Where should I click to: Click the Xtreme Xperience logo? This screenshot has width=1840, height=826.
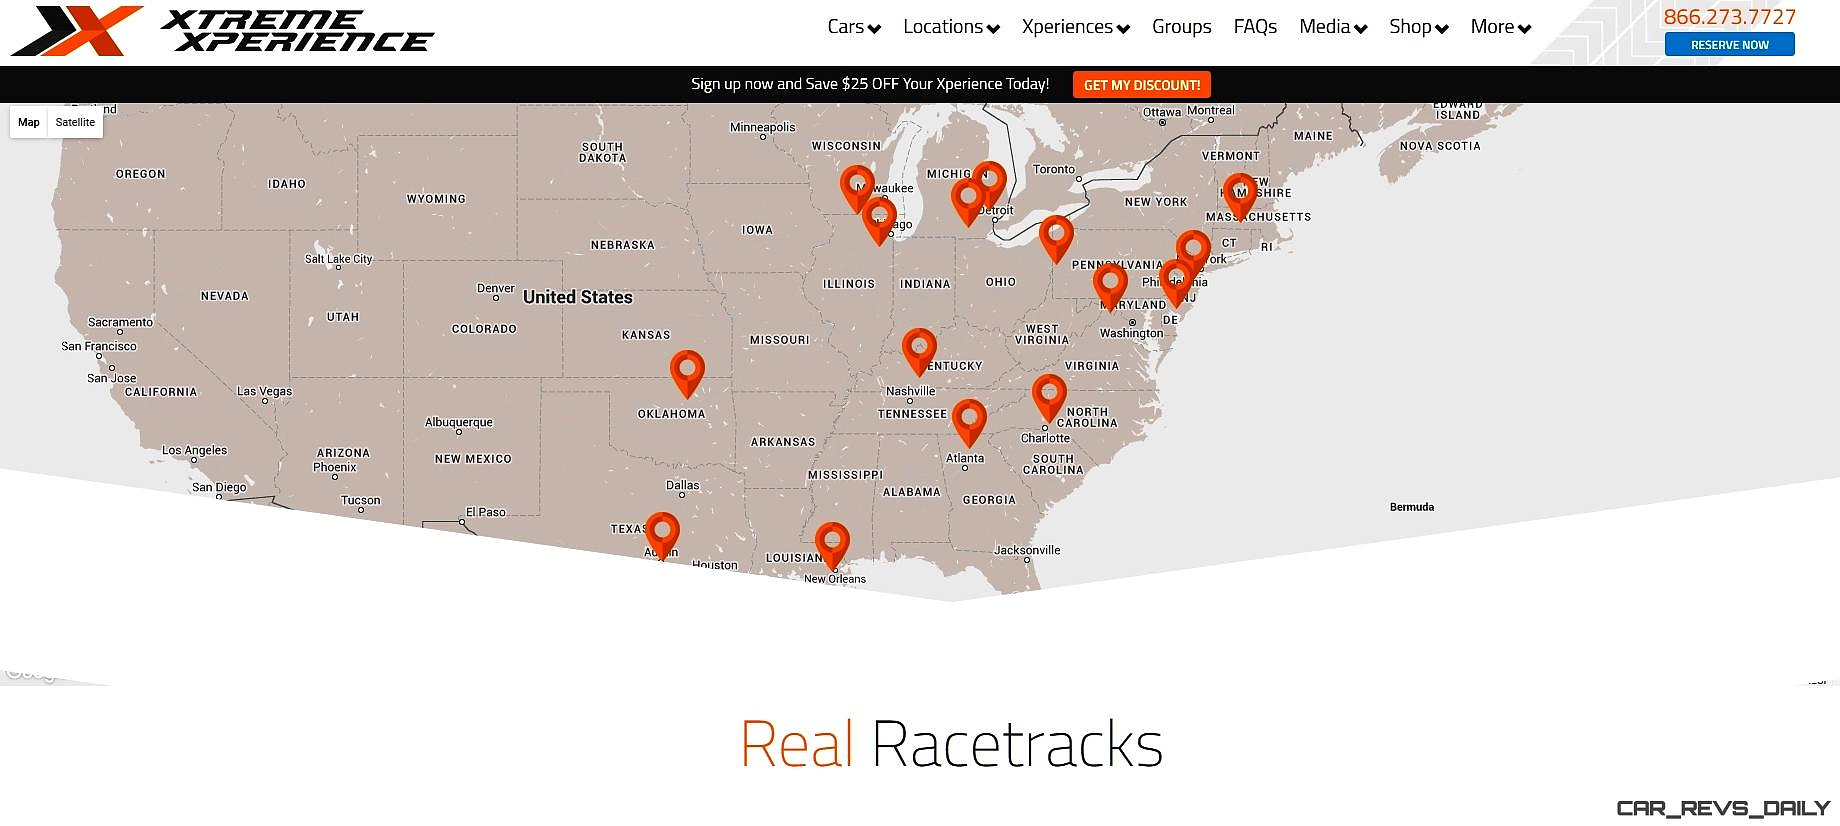pos(222,30)
